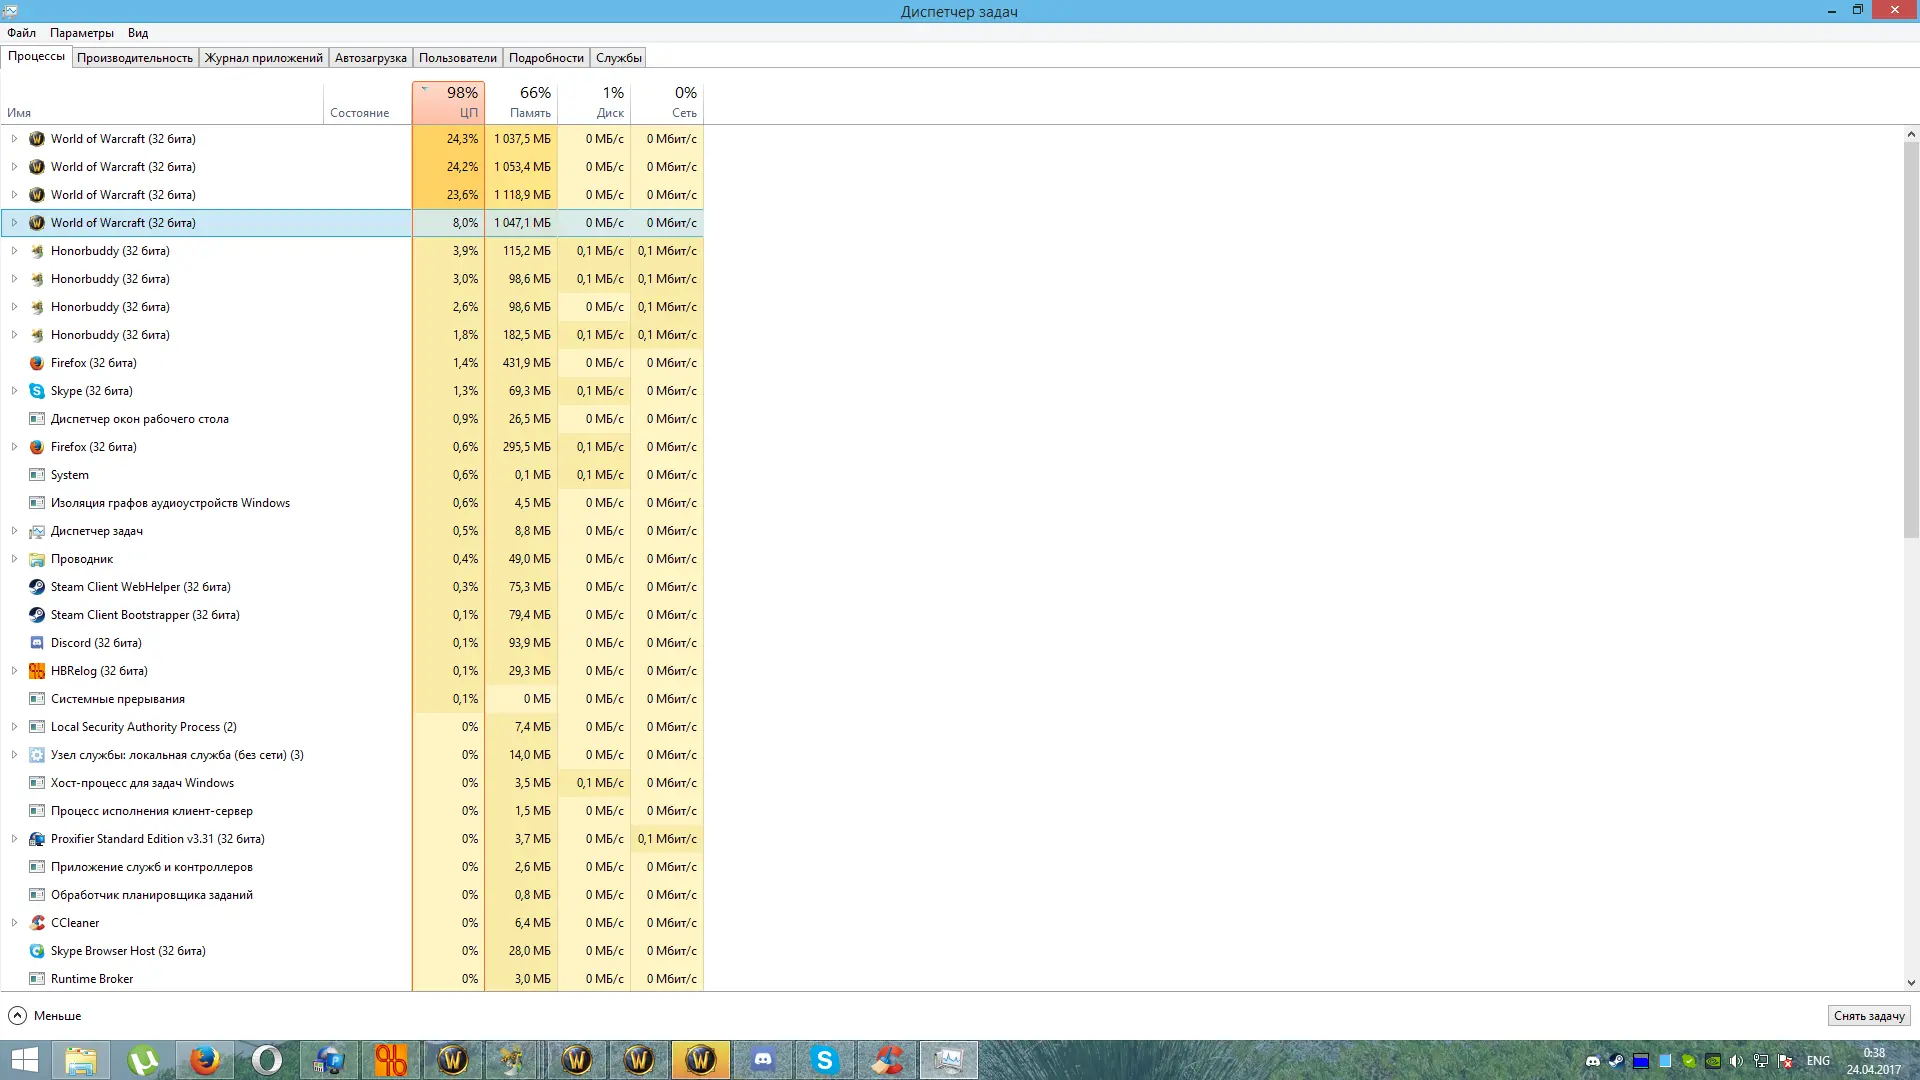Click the Steam Client Bootstrapper process icon
Viewport: 1920px width, 1080px height.
click(37, 615)
